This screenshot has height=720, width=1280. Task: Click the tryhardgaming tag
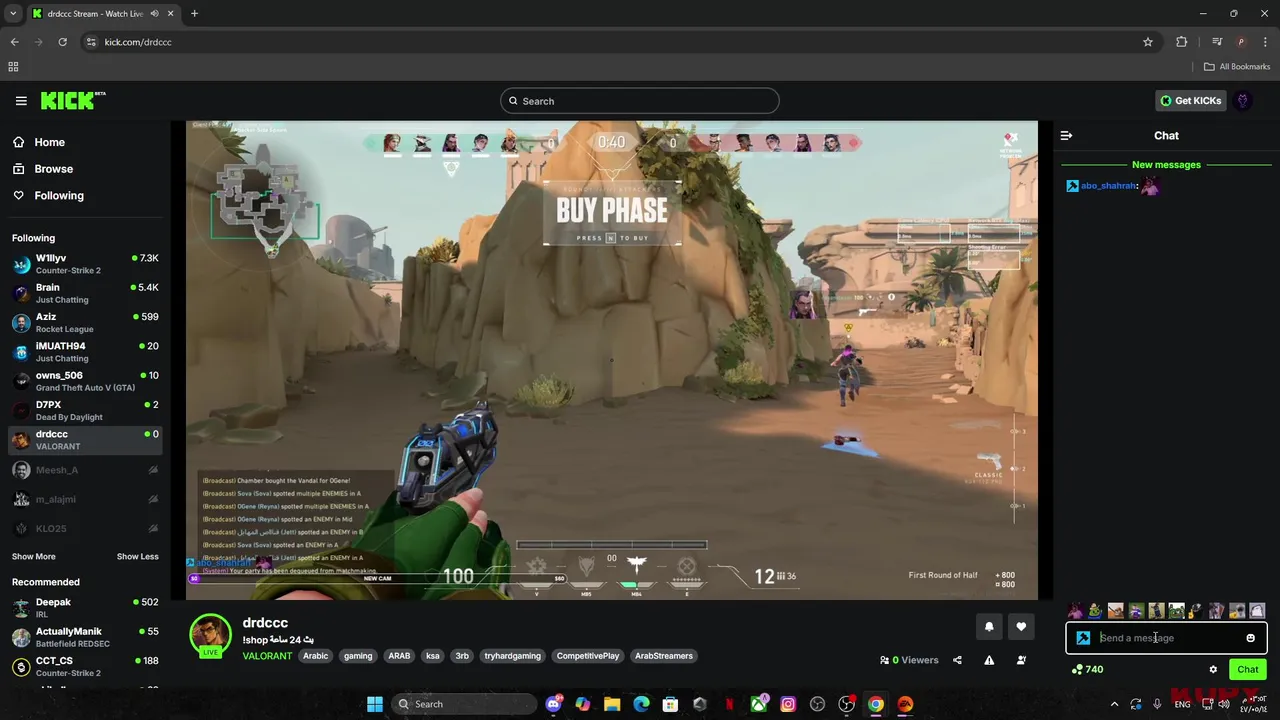(x=512, y=656)
